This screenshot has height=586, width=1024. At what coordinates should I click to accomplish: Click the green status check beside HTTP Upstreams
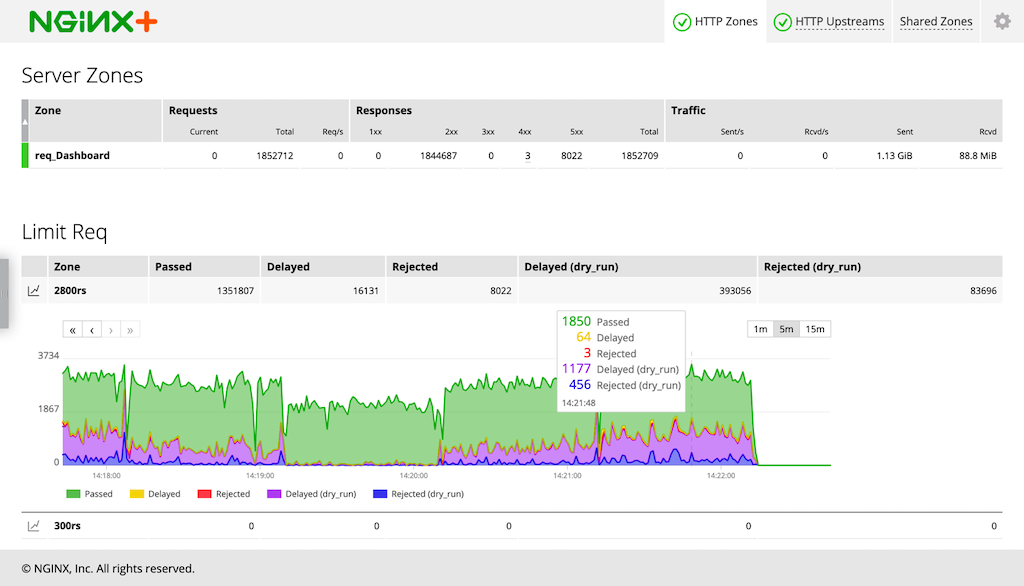pos(782,22)
